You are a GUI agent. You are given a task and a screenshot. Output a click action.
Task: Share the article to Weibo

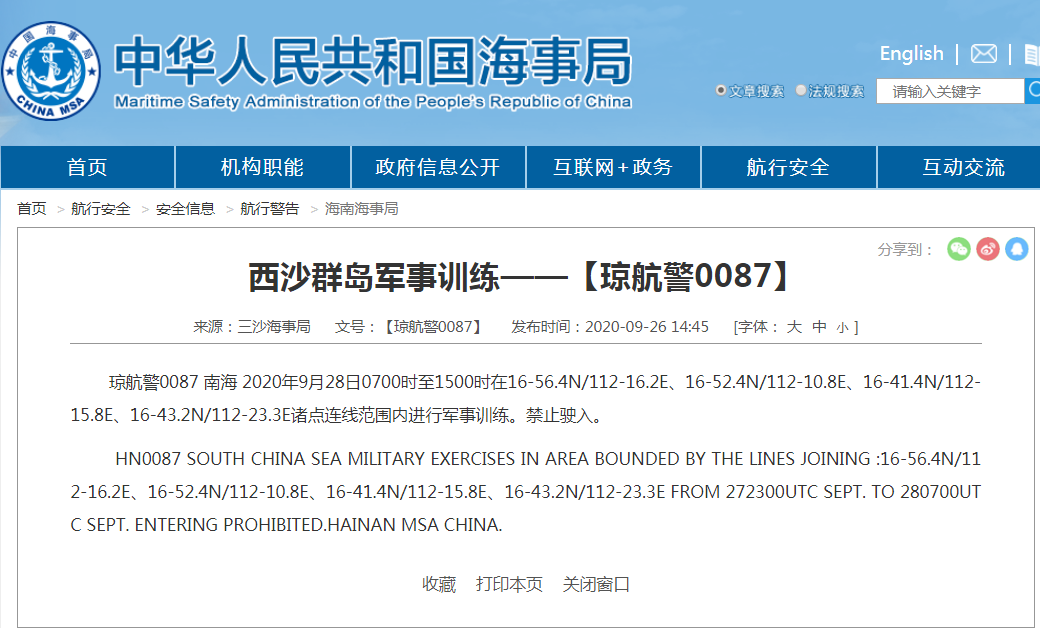[988, 249]
